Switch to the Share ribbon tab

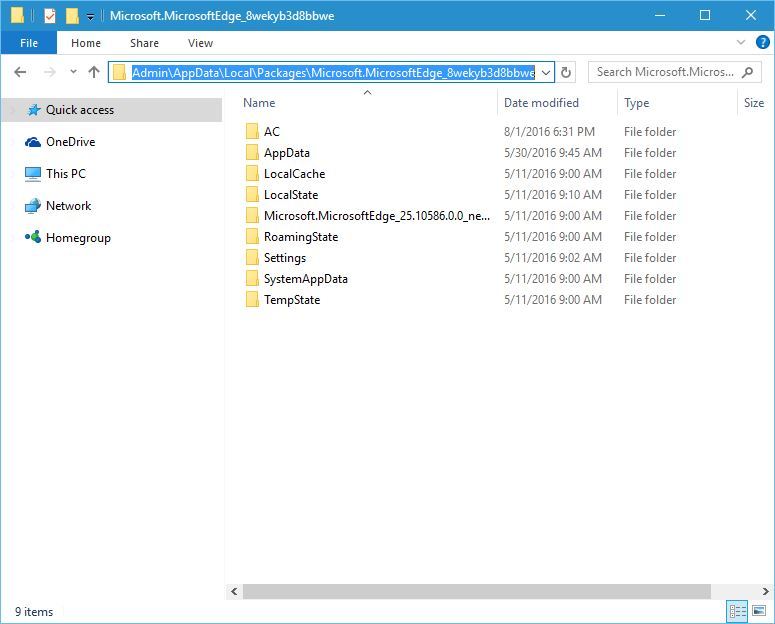coord(144,43)
